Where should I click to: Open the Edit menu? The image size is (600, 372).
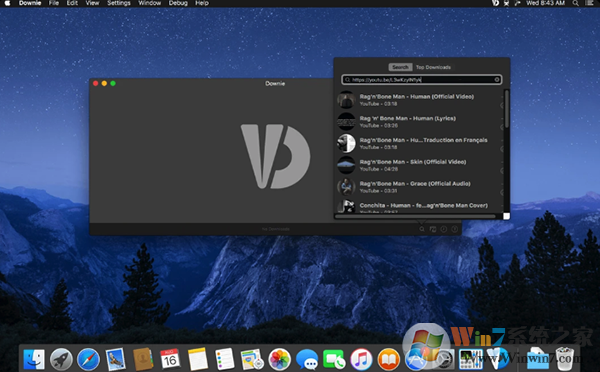tap(72, 3)
